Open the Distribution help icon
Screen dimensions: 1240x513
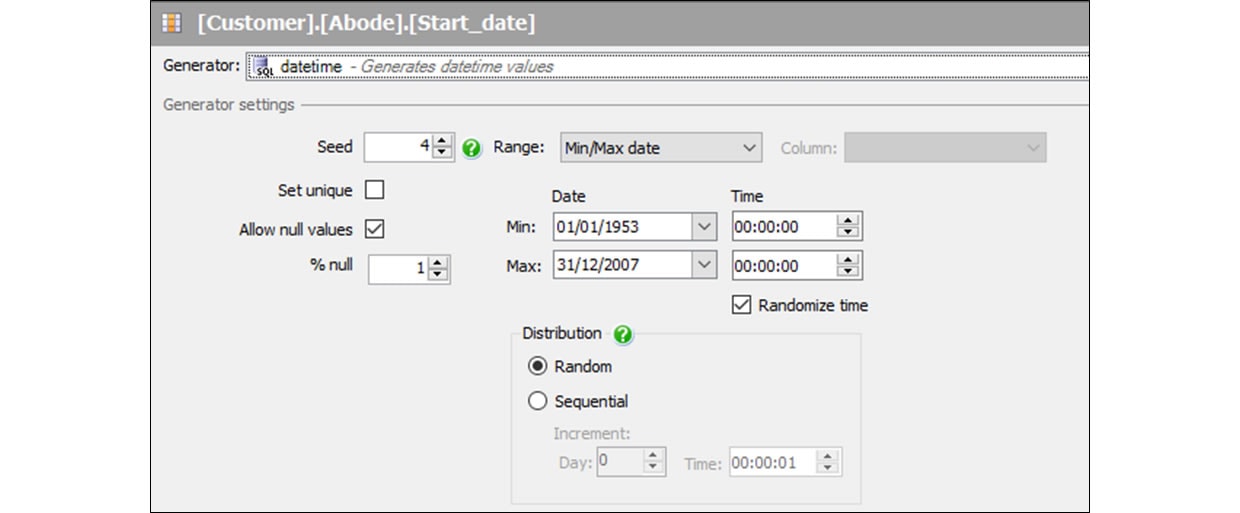[622, 334]
